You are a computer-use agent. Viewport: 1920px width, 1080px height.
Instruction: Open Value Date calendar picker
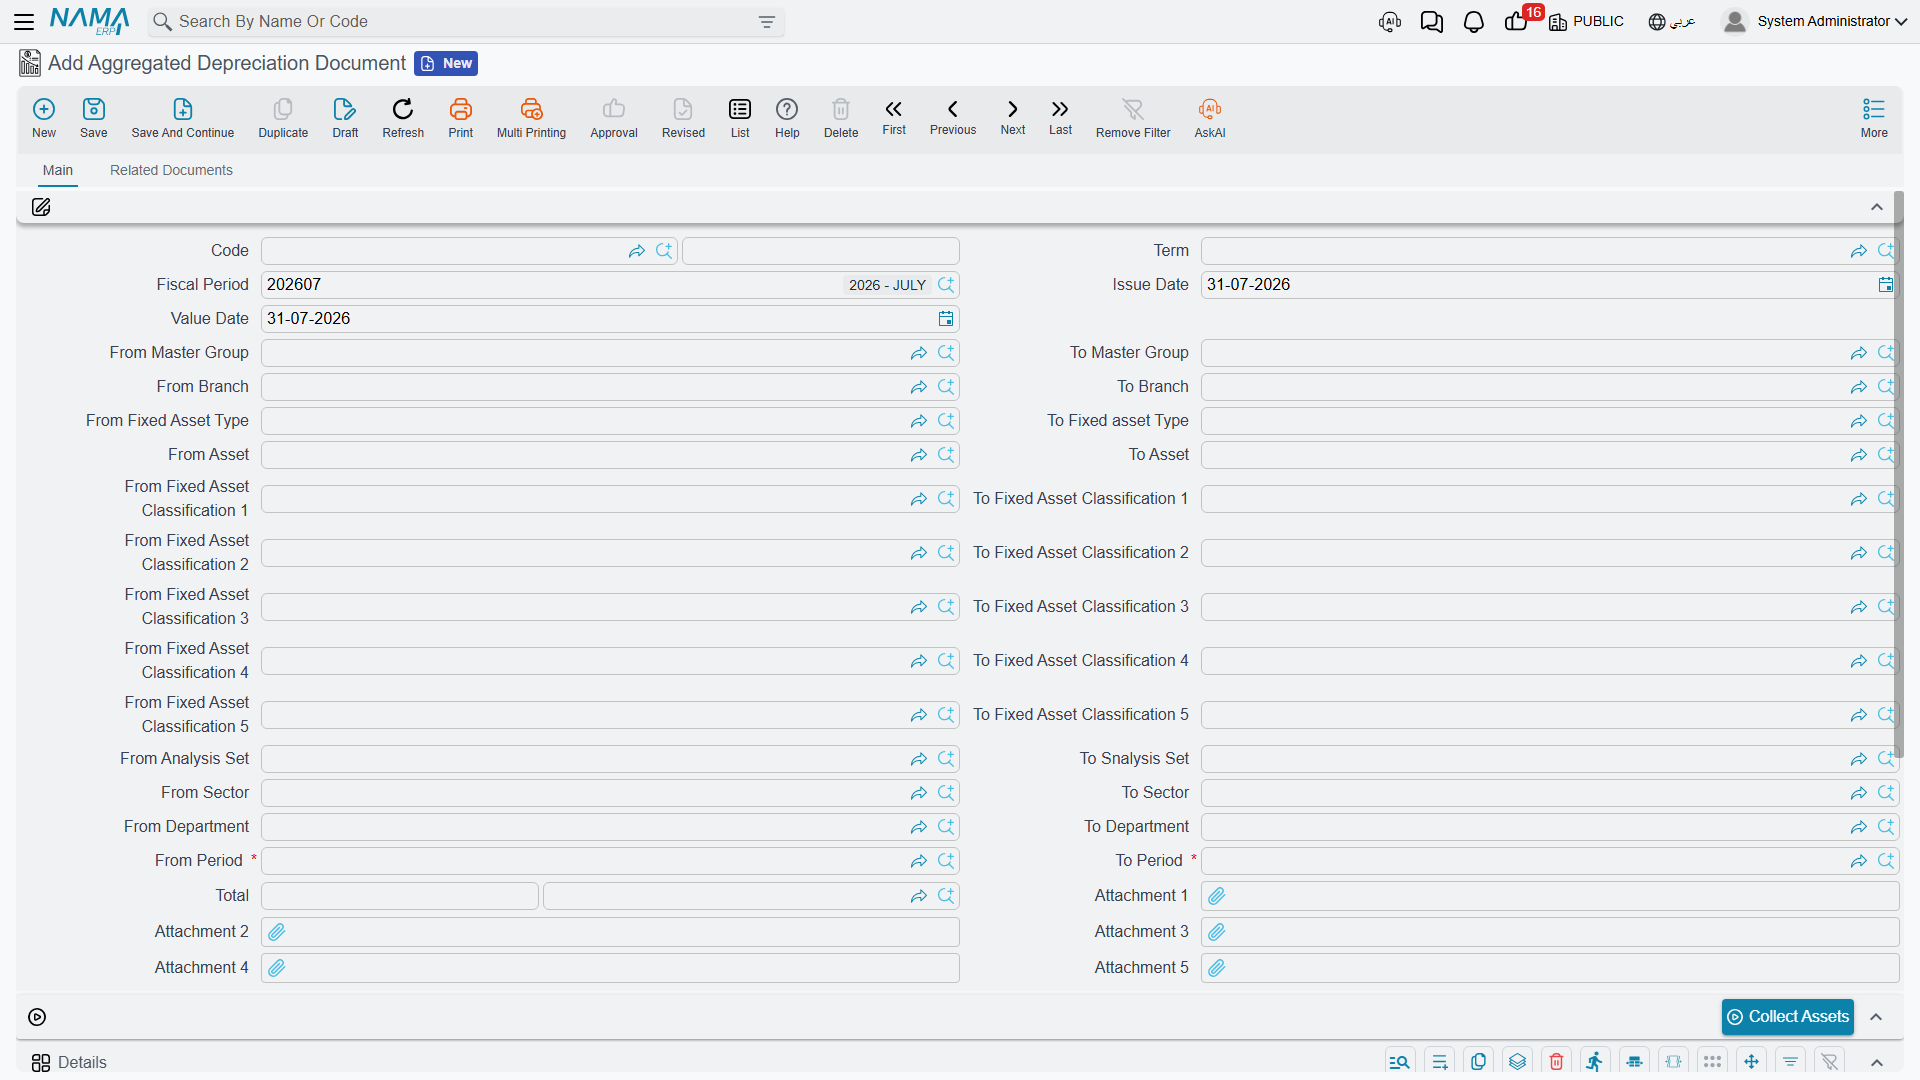coord(946,319)
